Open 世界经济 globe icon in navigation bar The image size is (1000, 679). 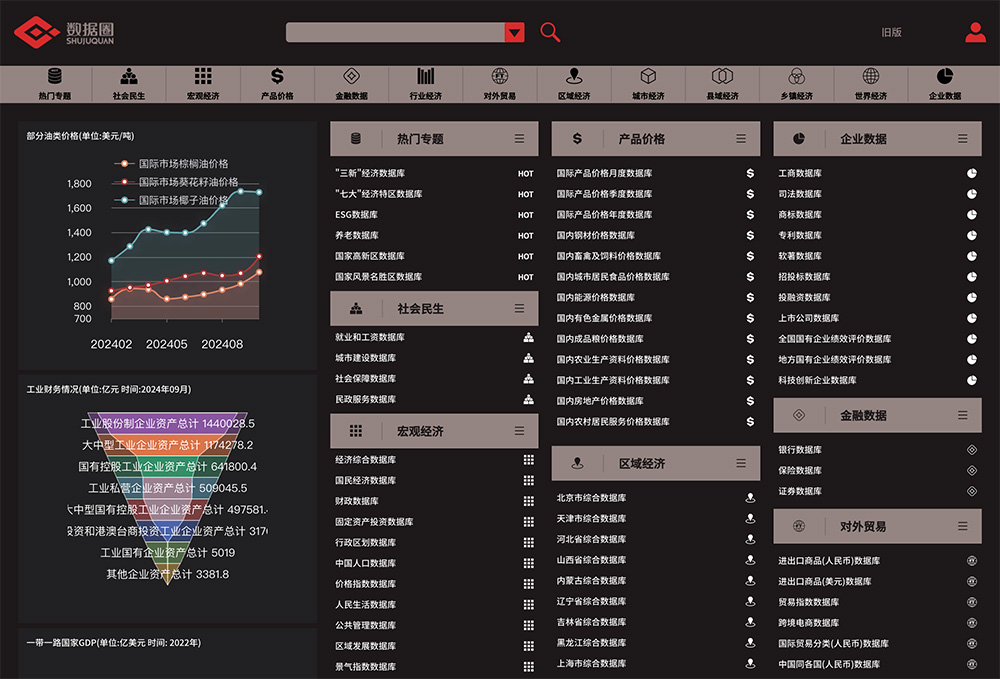point(870,77)
